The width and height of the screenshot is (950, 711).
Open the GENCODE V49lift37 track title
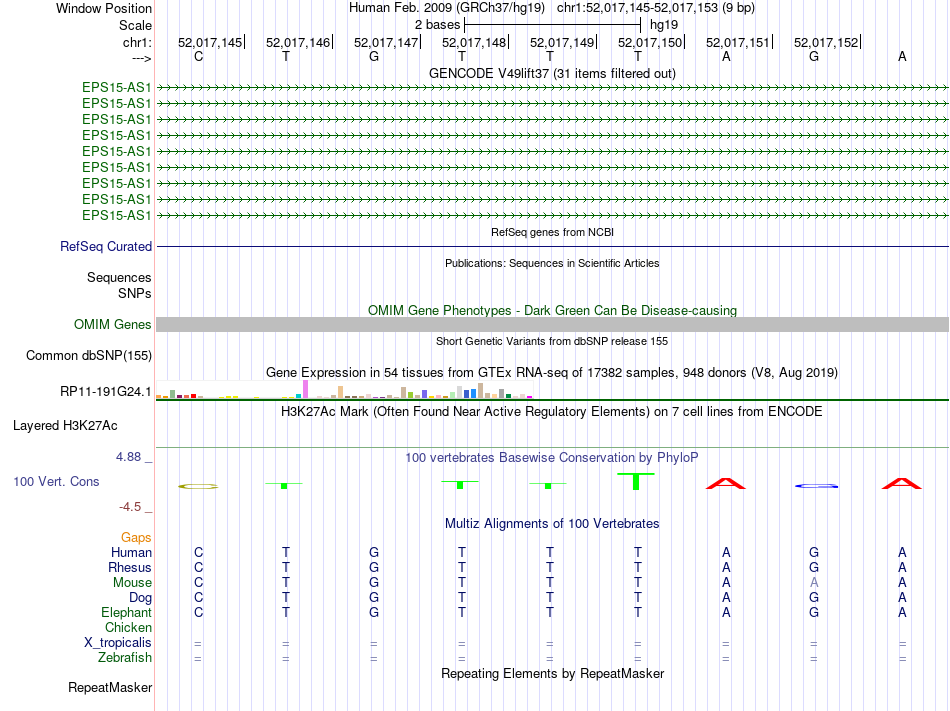[552, 73]
